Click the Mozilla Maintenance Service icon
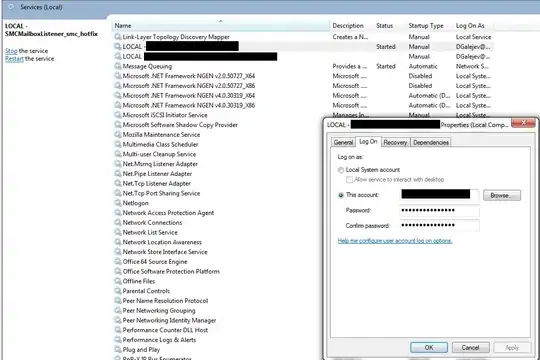540x360 pixels. (118, 134)
